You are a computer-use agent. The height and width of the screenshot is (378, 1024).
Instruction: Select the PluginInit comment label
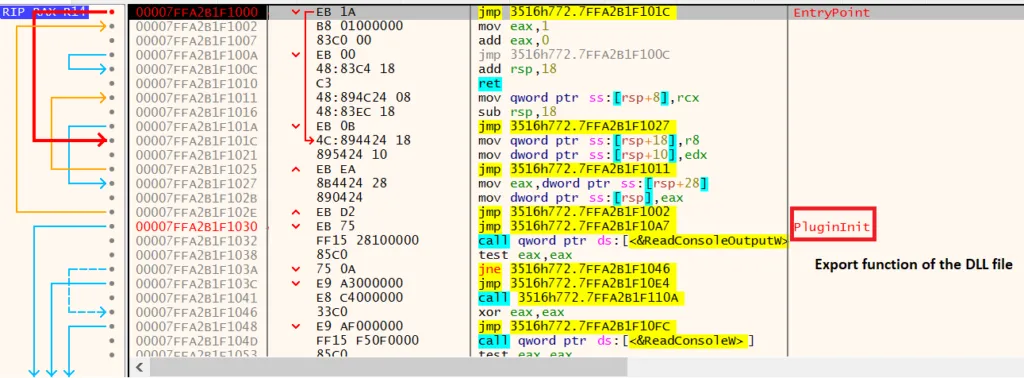(832, 227)
